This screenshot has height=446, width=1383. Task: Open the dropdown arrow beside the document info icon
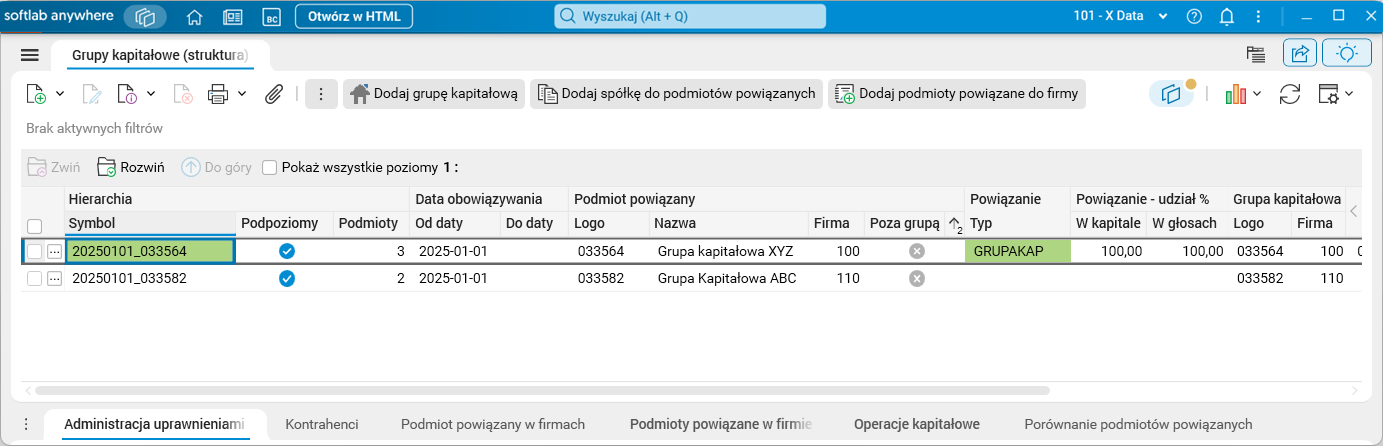tap(150, 94)
